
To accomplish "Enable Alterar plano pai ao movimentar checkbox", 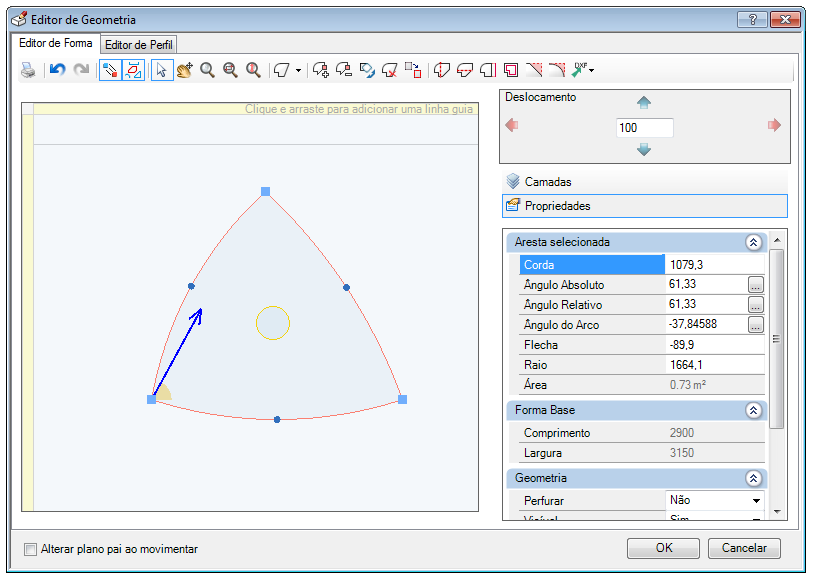I will [x=31, y=549].
